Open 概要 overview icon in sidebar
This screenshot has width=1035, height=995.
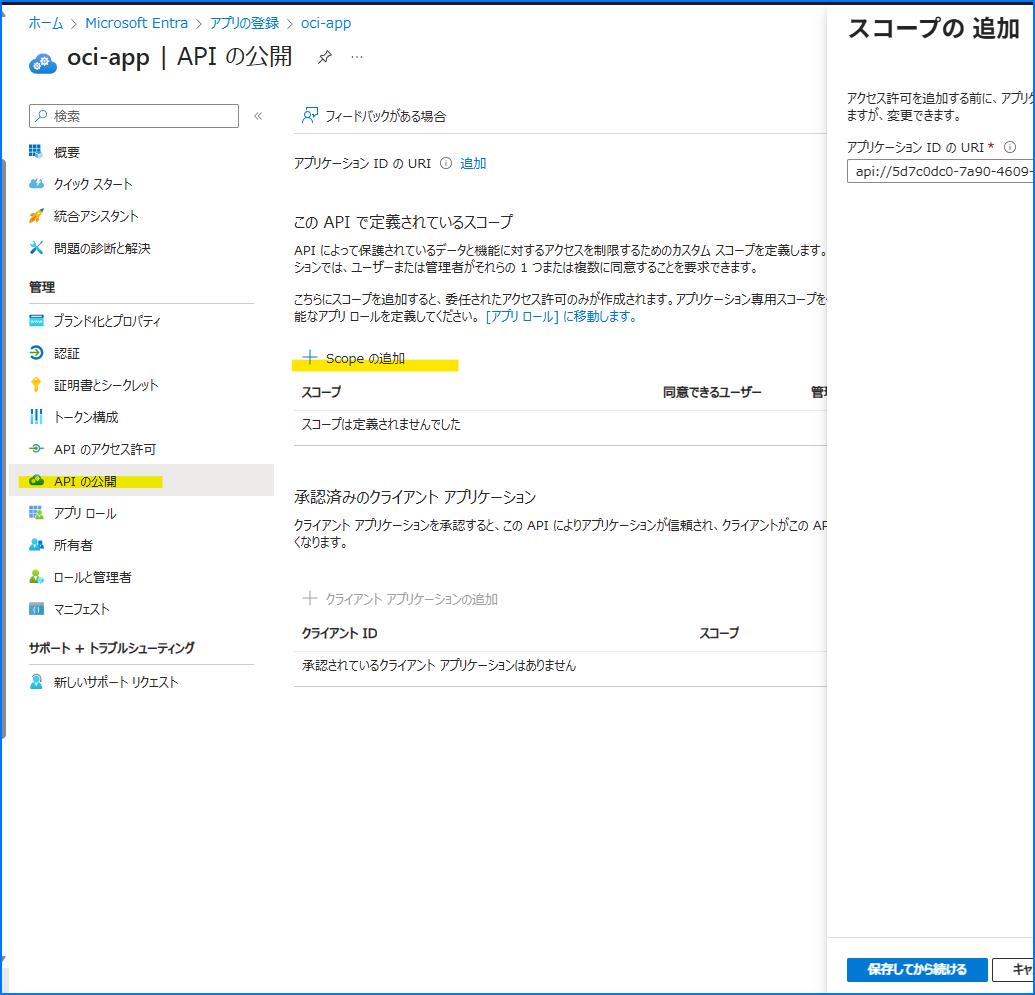pos(36,152)
